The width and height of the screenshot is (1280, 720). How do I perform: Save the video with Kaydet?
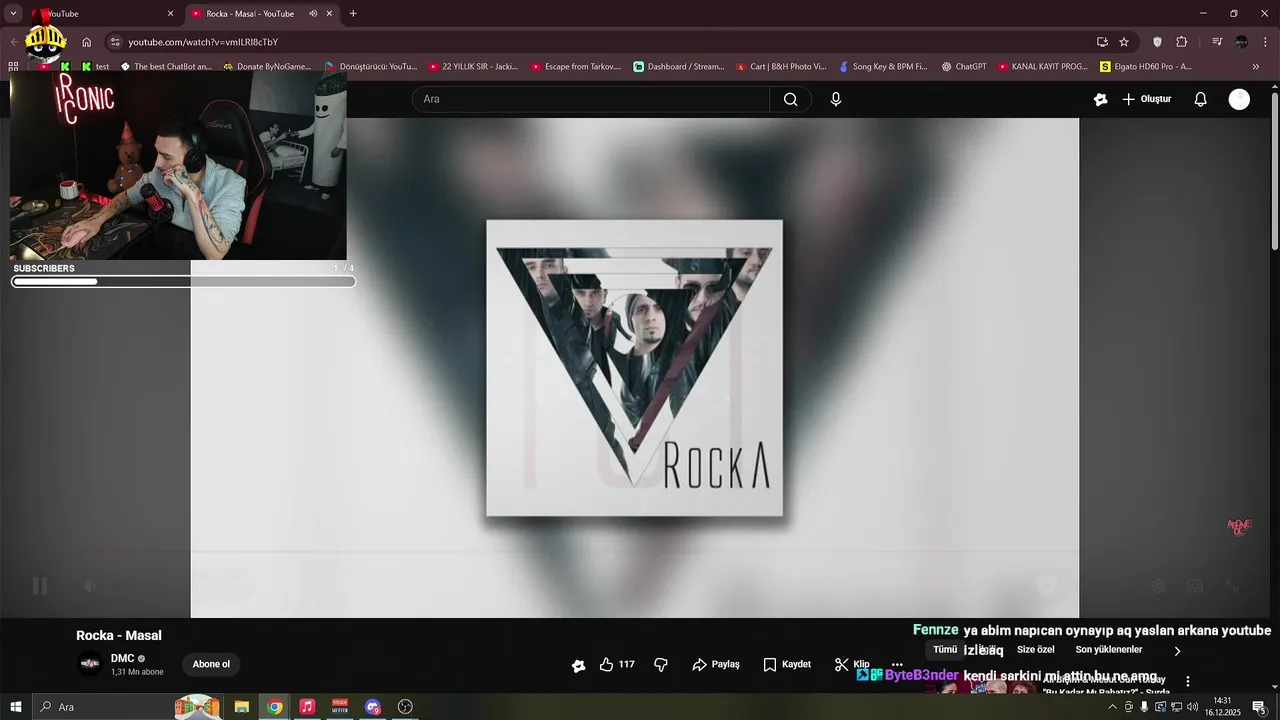[787, 664]
